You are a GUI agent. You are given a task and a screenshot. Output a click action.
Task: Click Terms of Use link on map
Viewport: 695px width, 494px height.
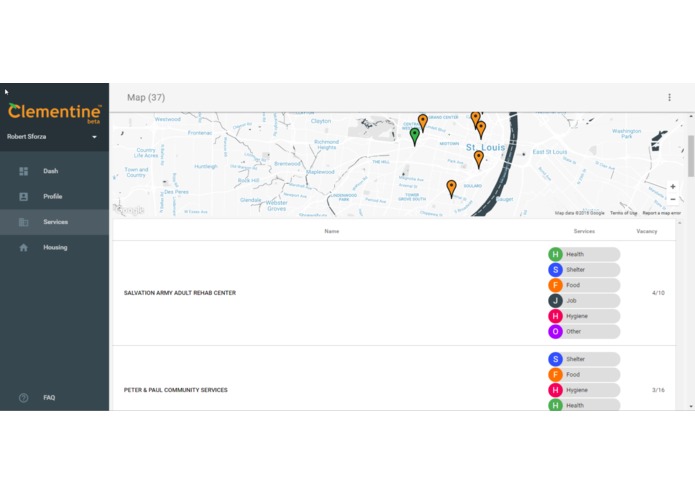click(x=623, y=213)
